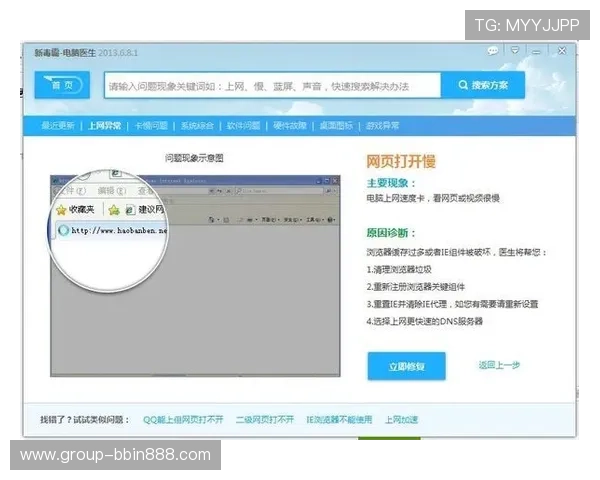Open the 上网加速 link
The height and width of the screenshot is (480, 600).
click(401, 420)
